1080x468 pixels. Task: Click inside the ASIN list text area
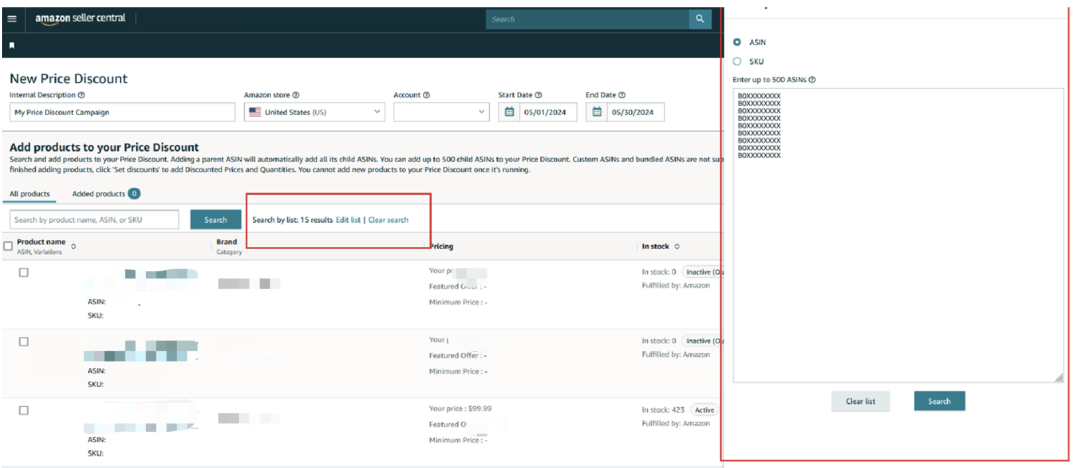click(898, 235)
